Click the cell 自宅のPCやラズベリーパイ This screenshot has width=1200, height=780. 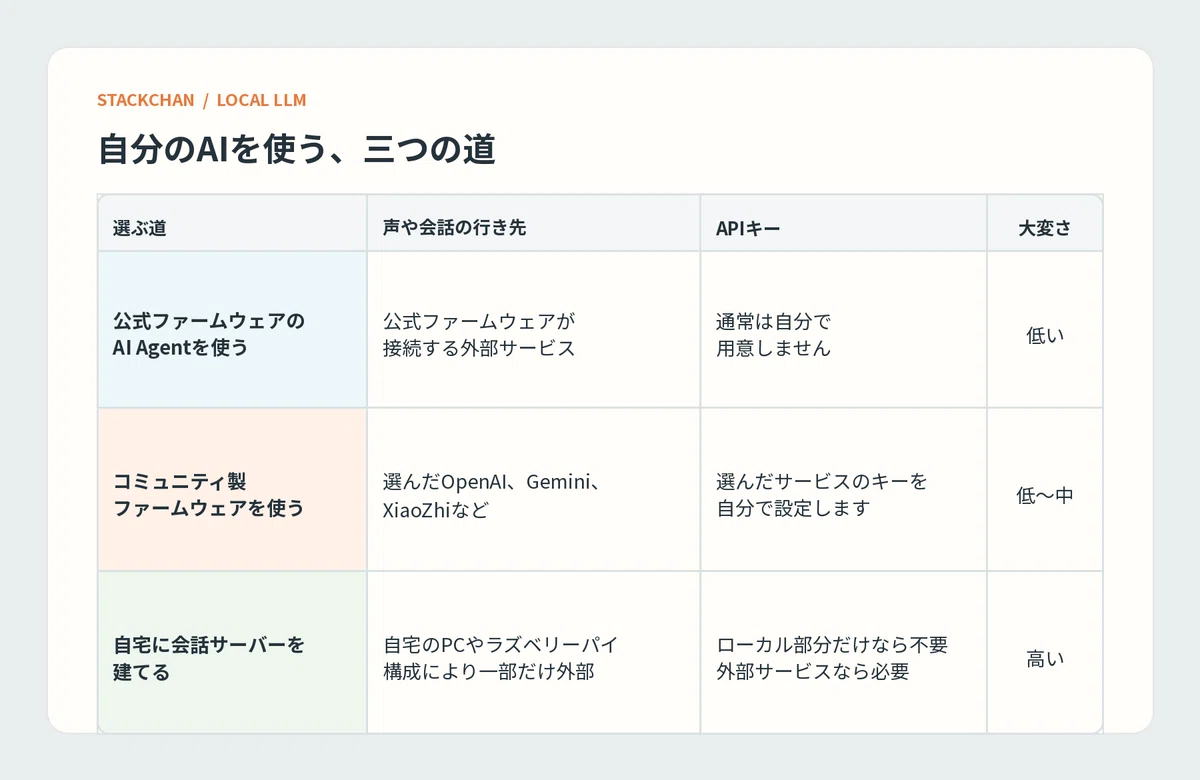coord(534,653)
